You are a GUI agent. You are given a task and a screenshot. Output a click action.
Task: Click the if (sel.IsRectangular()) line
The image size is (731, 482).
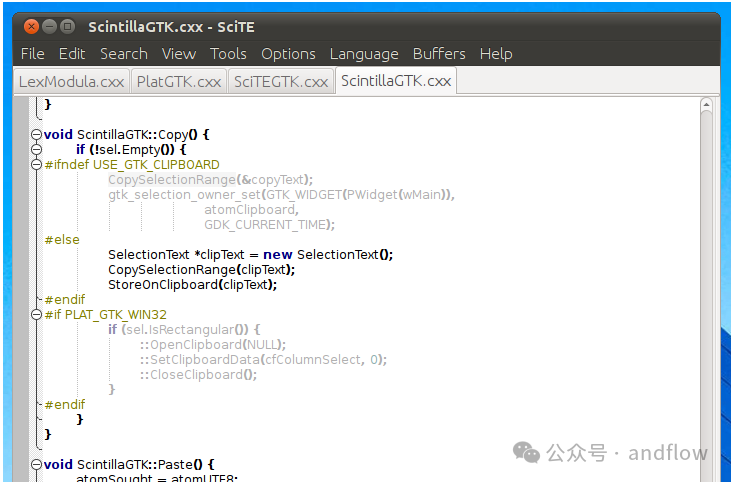click(184, 330)
